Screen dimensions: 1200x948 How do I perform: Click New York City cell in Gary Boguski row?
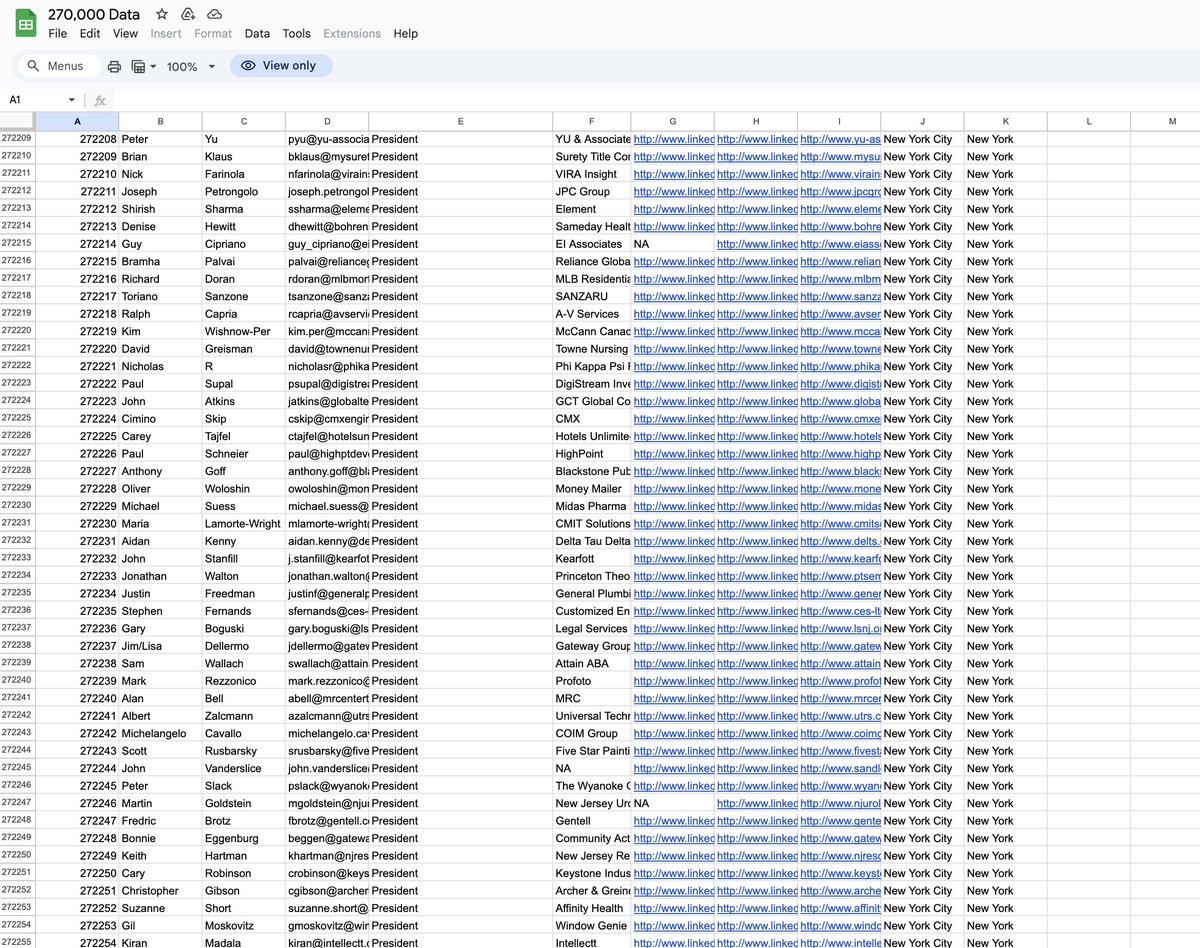(x=922, y=628)
